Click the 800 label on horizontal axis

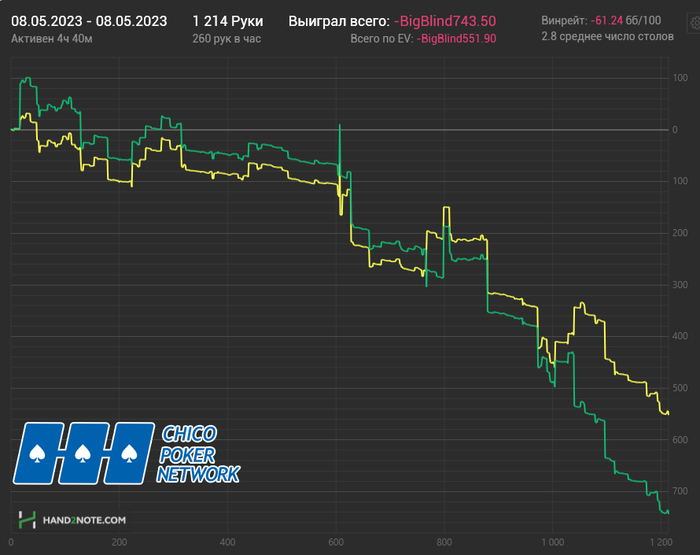coord(444,542)
